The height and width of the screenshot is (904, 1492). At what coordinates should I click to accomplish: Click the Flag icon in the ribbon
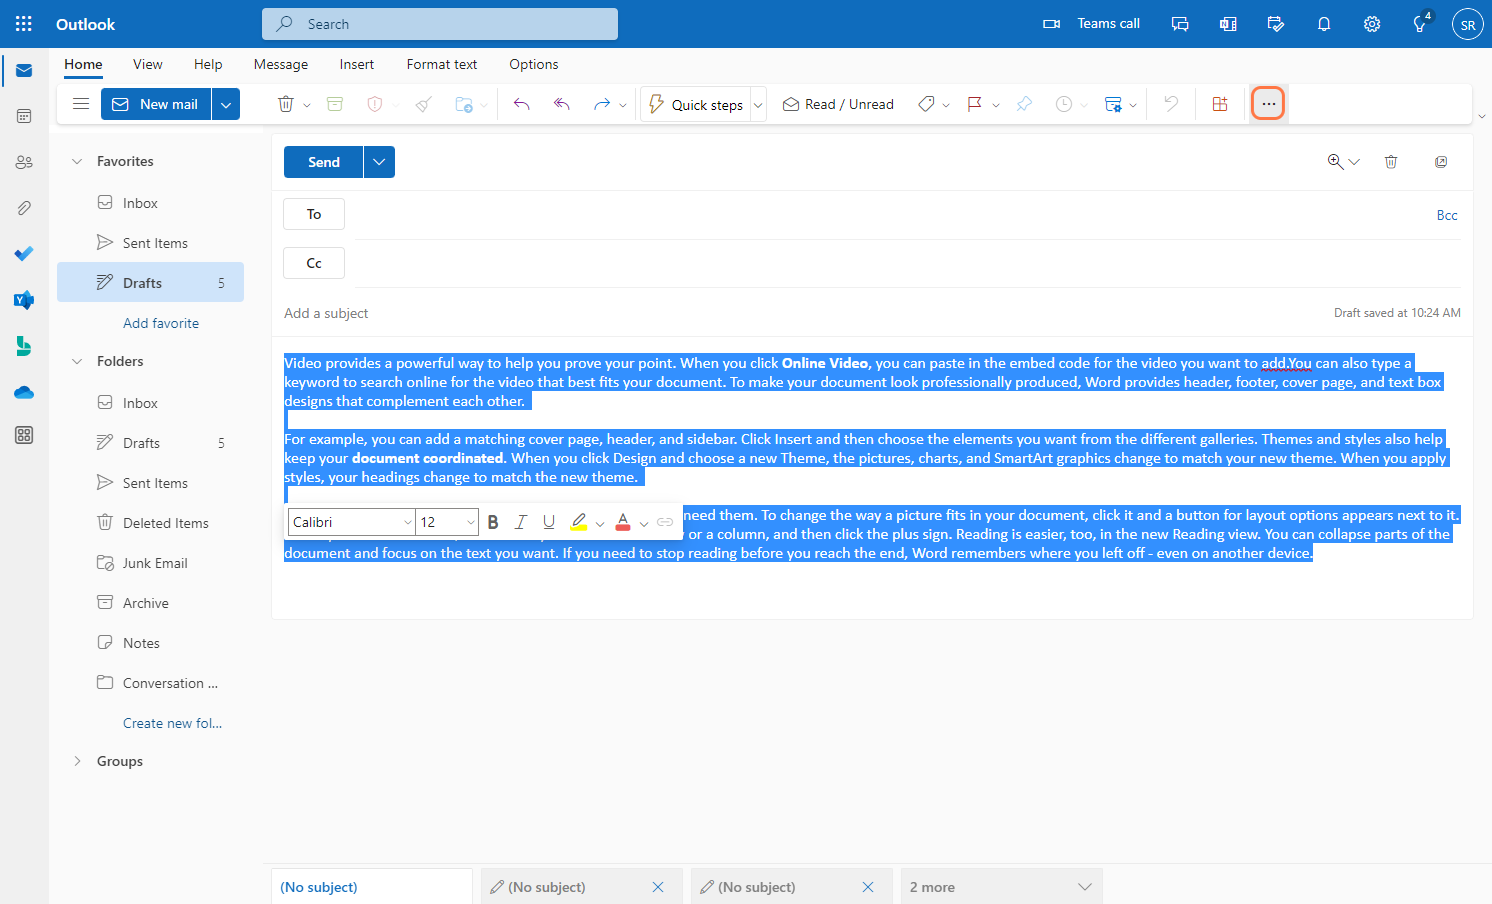pyautogui.click(x=974, y=104)
